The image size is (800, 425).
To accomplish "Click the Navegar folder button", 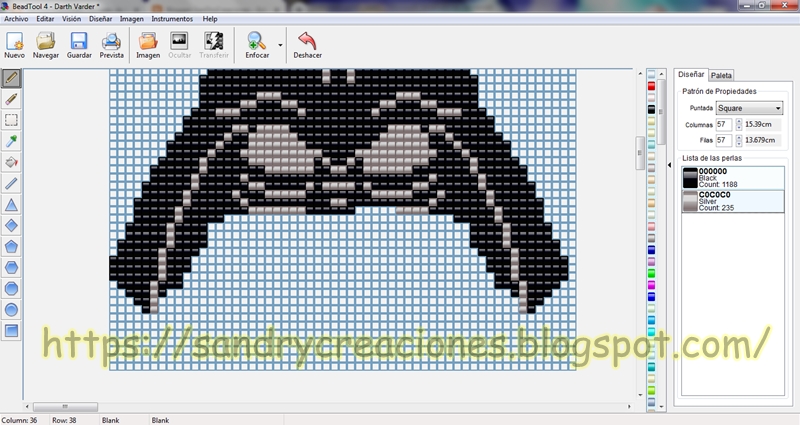I will click(x=46, y=45).
